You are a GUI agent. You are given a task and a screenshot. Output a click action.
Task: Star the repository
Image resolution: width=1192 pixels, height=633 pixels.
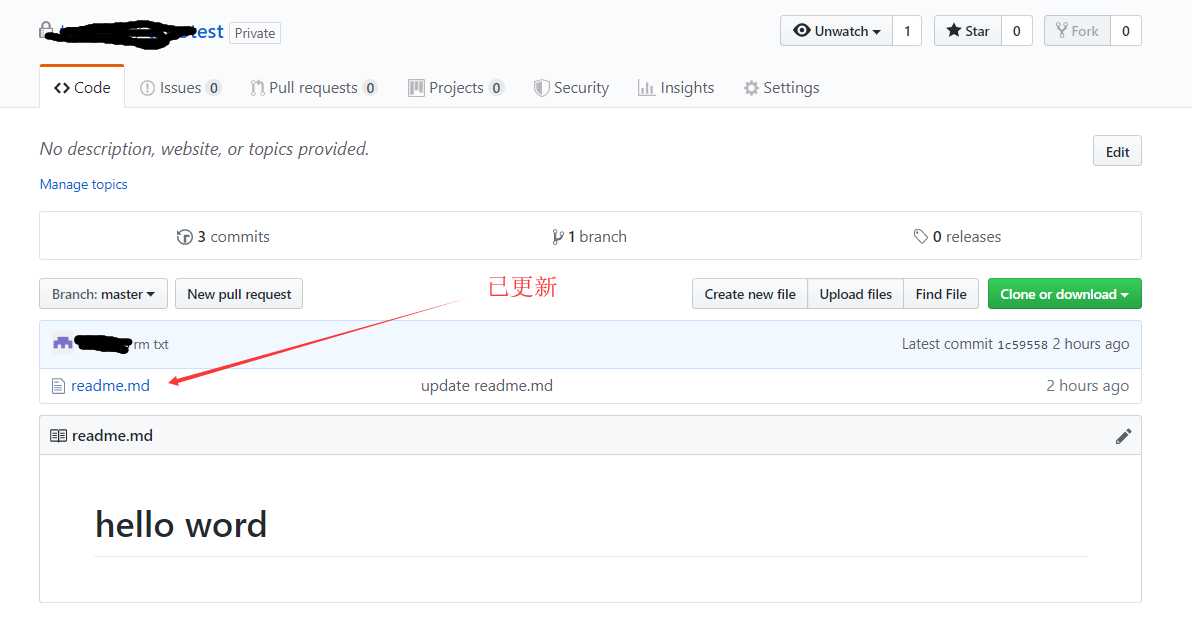pos(968,31)
